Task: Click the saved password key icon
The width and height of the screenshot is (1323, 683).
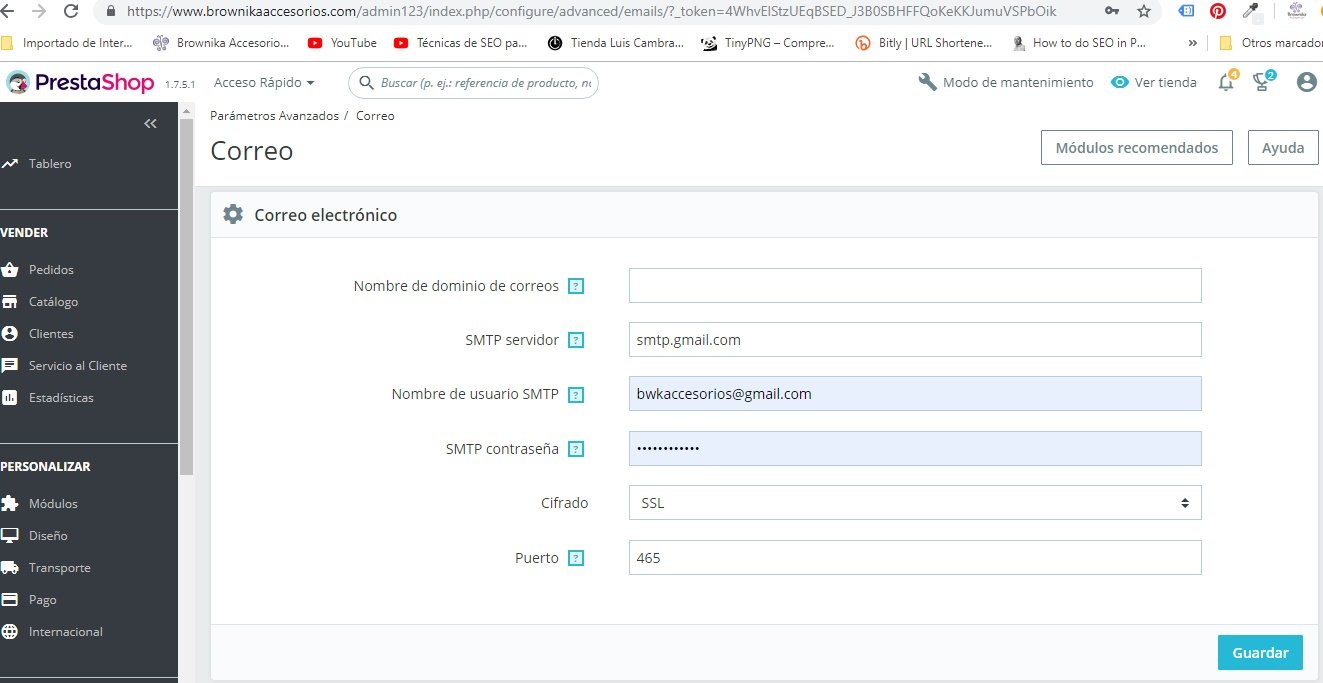Action: (1112, 11)
